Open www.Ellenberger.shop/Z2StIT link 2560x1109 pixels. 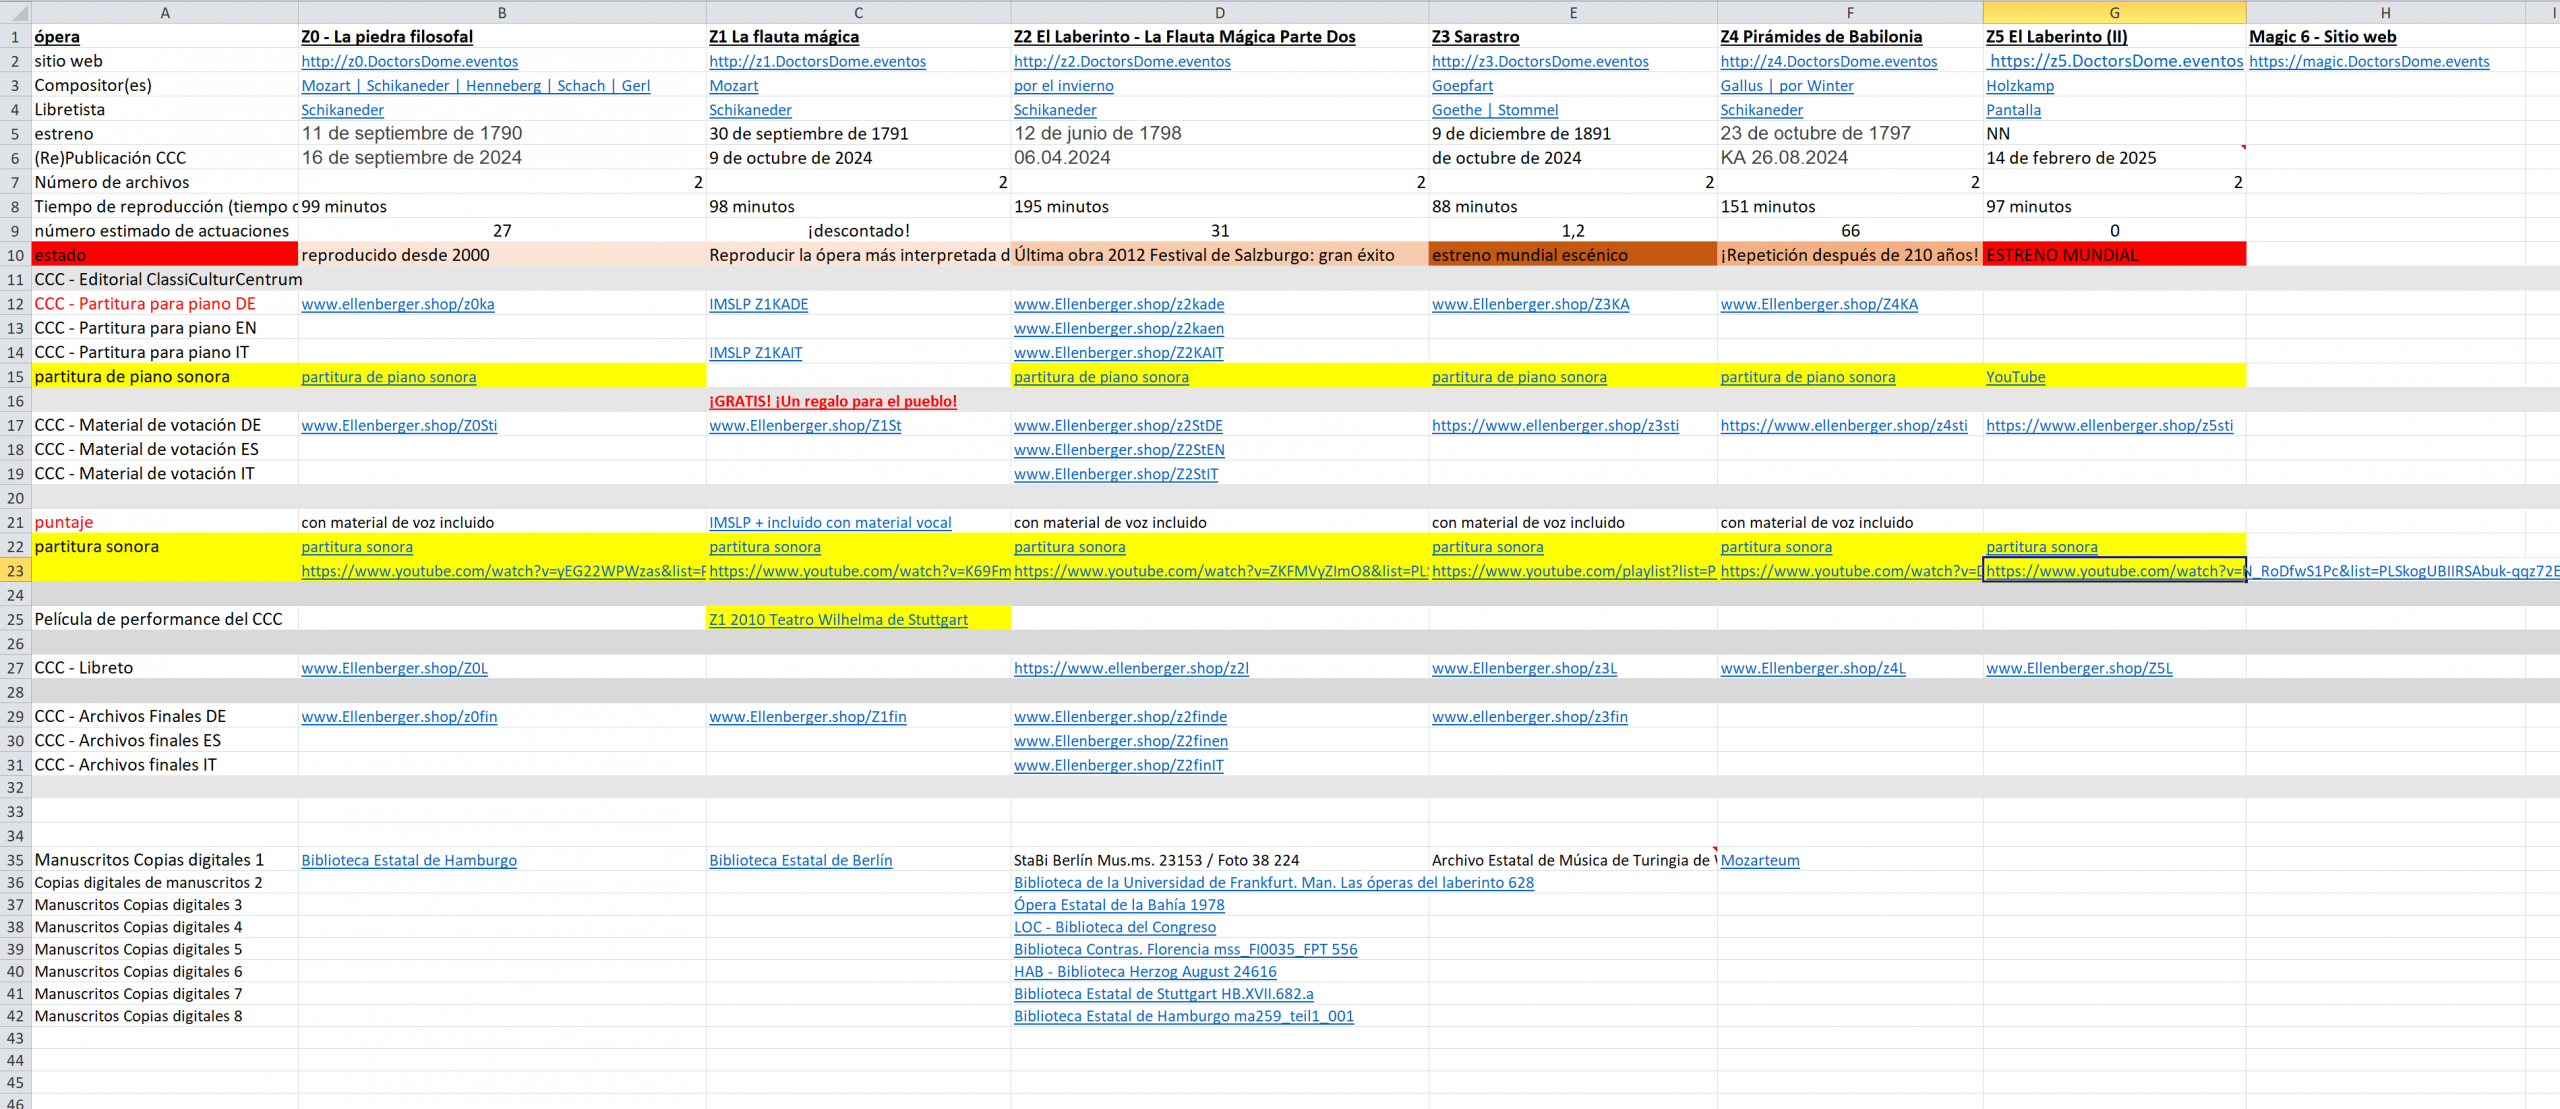click(x=1116, y=475)
